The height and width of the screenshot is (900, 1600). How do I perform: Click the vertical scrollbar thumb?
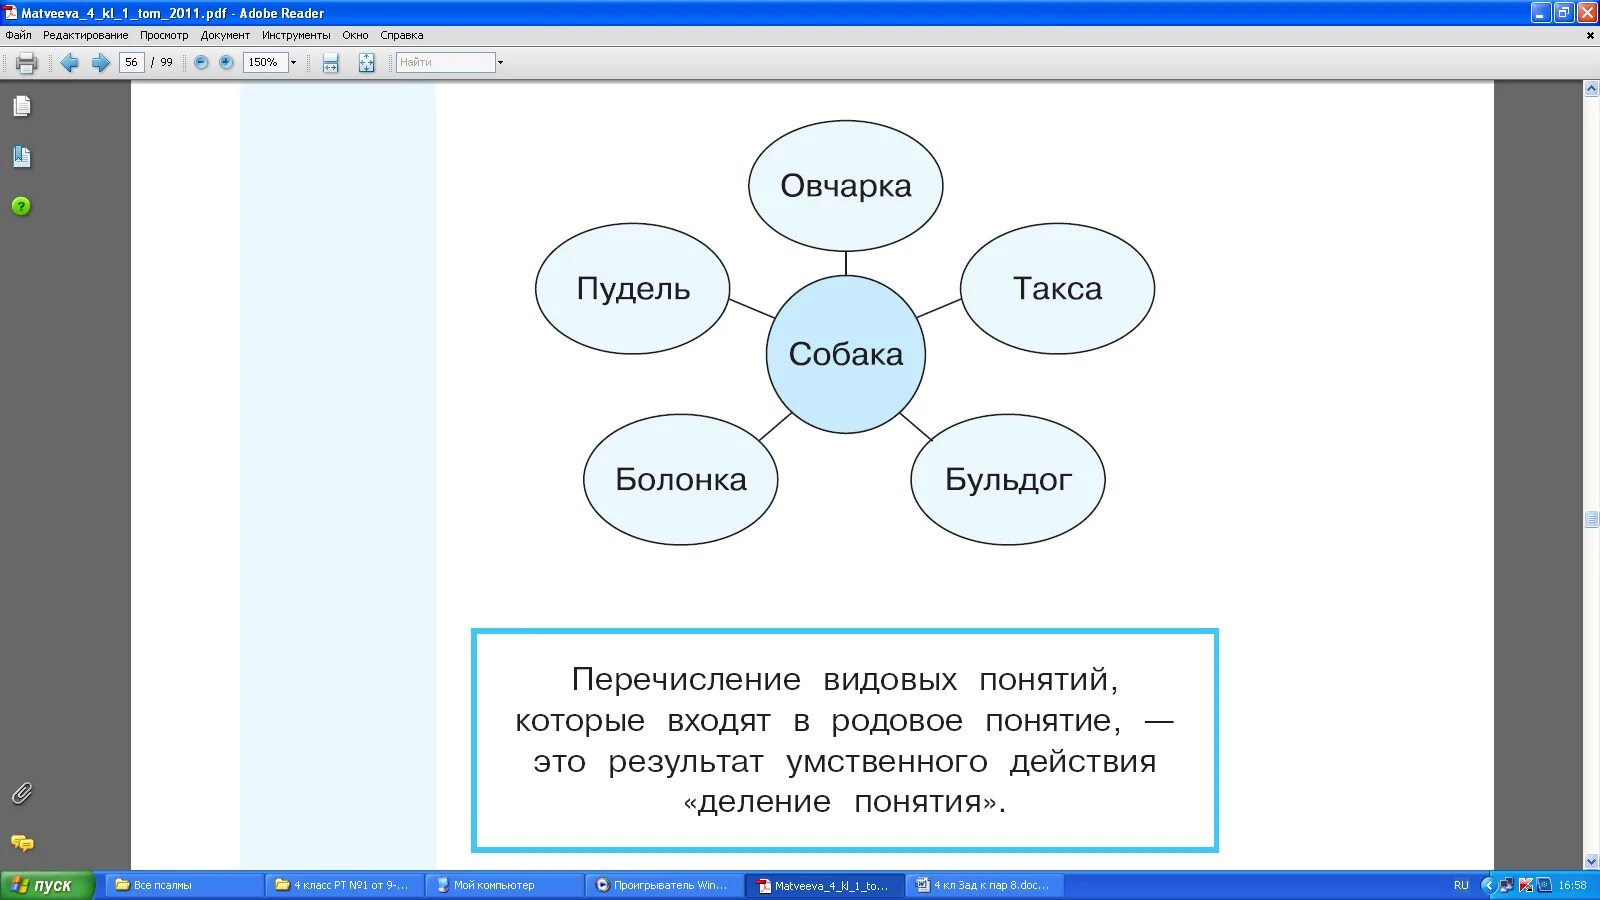coord(1591,519)
